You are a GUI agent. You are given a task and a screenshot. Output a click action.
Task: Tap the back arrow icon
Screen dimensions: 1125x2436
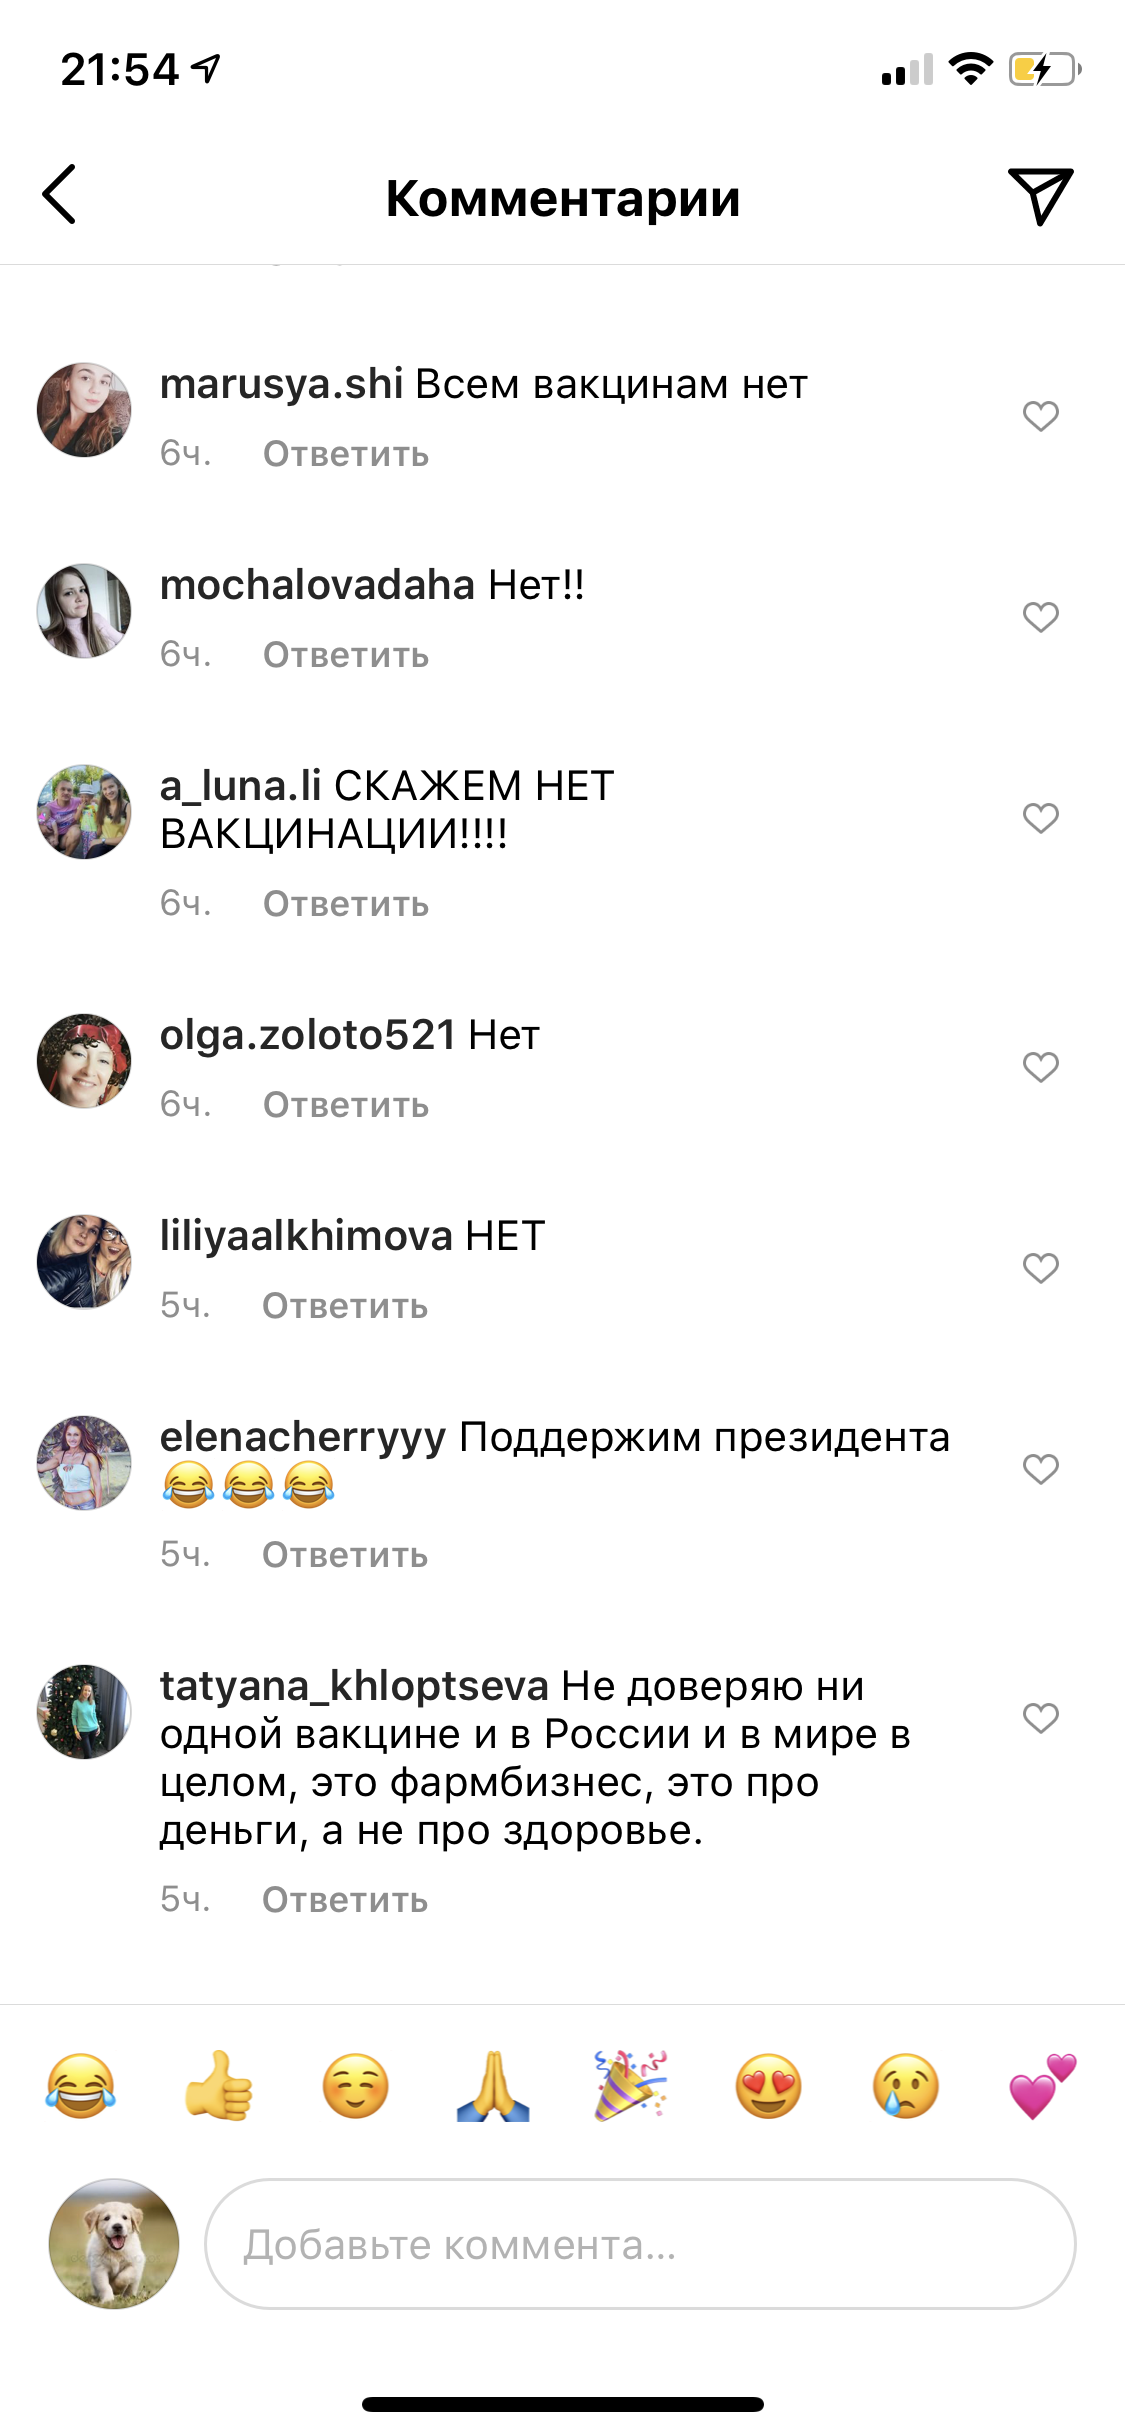(x=59, y=194)
